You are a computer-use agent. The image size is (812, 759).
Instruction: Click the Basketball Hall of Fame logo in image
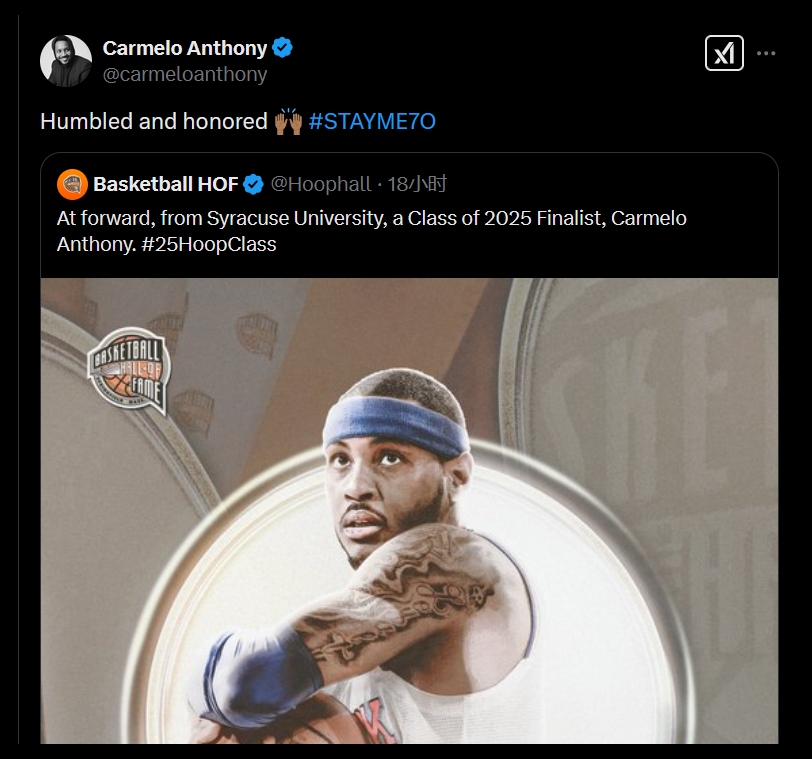[x=128, y=369]
